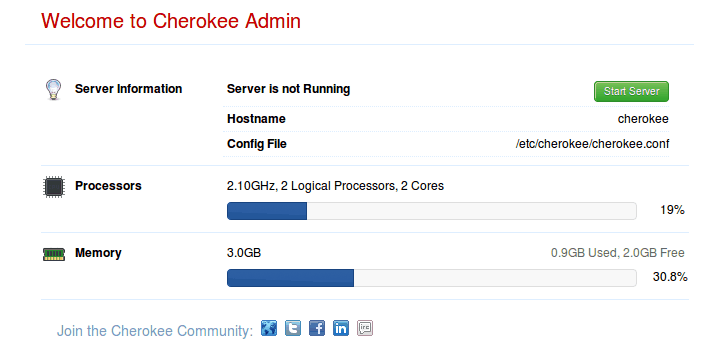The image size is (720, 360).
Task: Select the config file path /etc/cherokee/cherokee.conf
Action: tap(592, 144)
